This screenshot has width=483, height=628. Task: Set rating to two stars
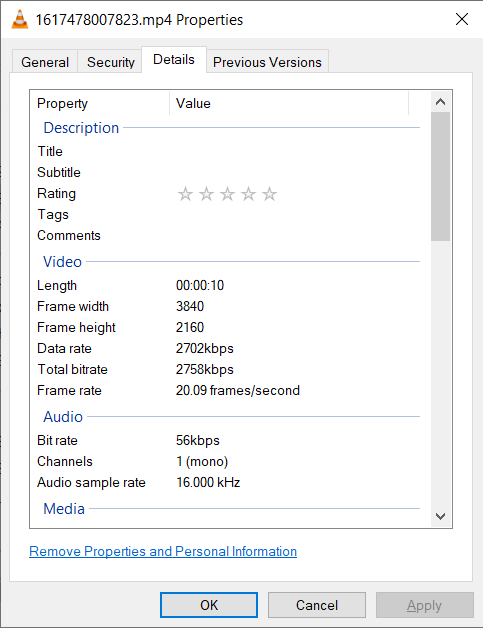[206, 194]
